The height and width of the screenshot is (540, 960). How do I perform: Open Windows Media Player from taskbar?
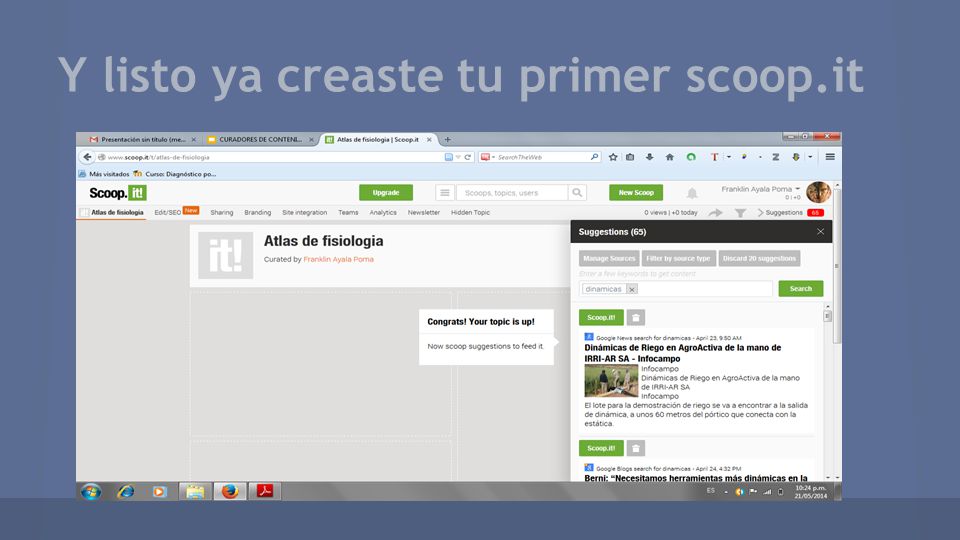tap(160, 492)
